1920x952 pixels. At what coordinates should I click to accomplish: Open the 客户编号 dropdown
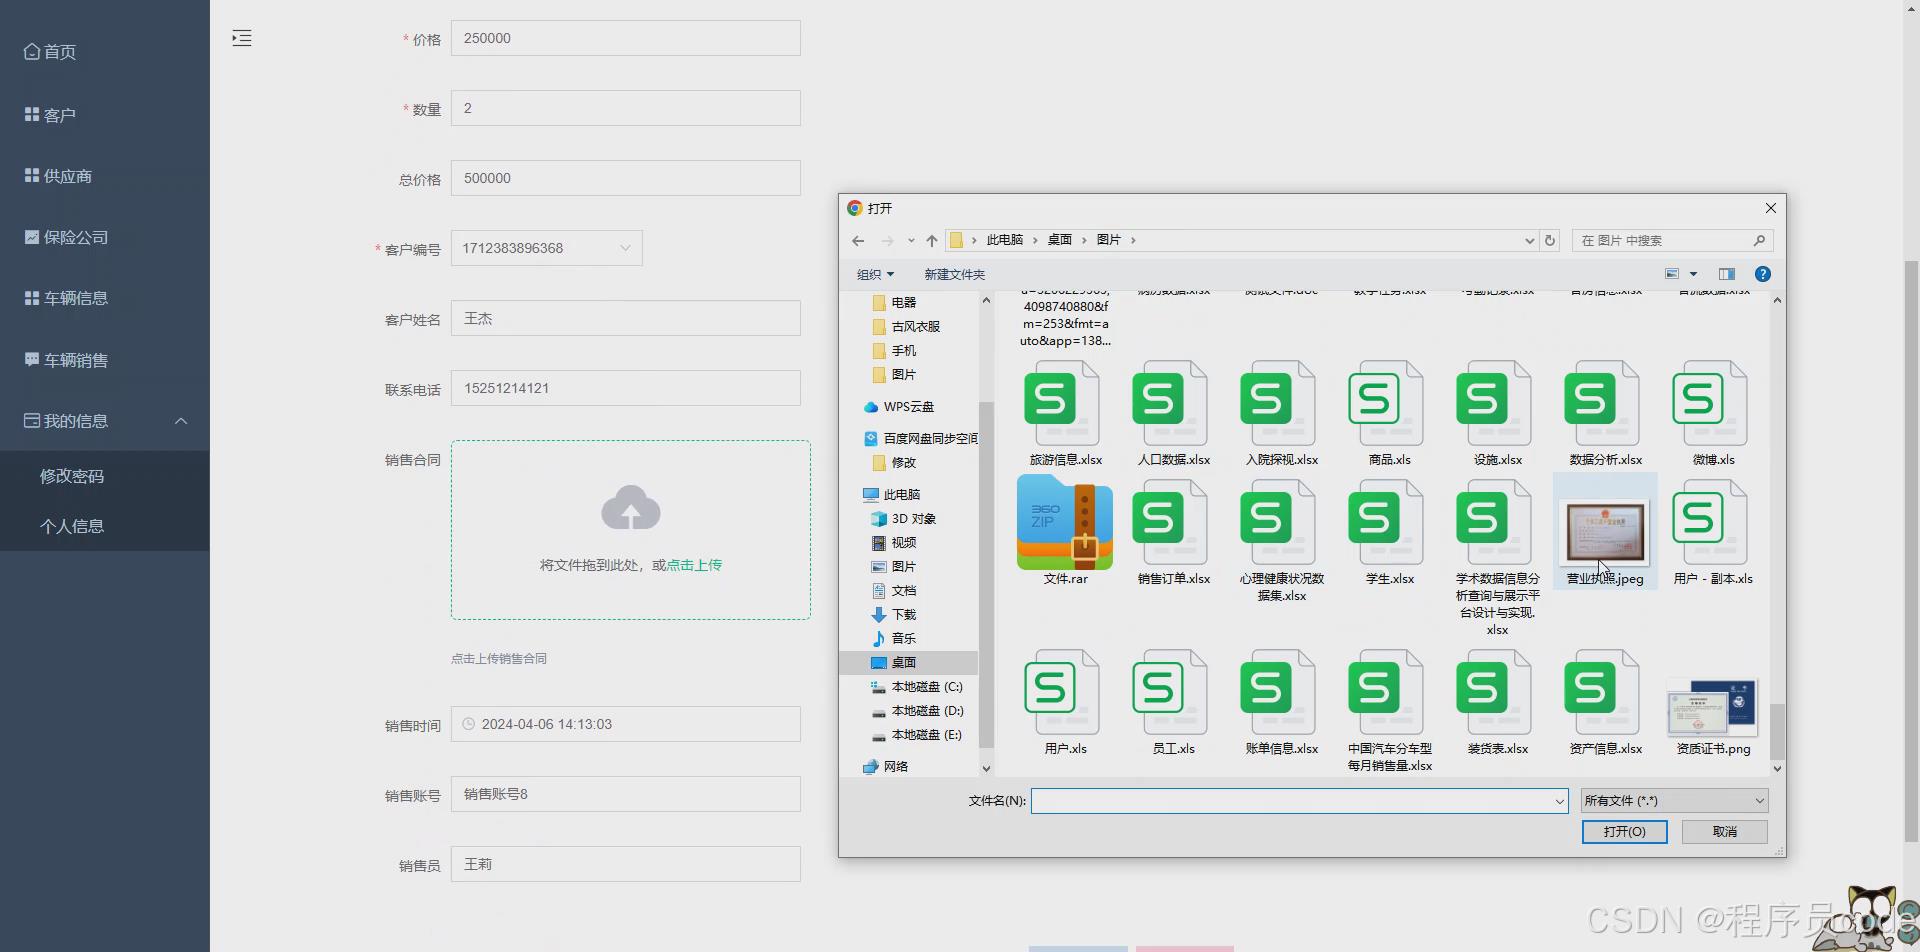(546, 248)
